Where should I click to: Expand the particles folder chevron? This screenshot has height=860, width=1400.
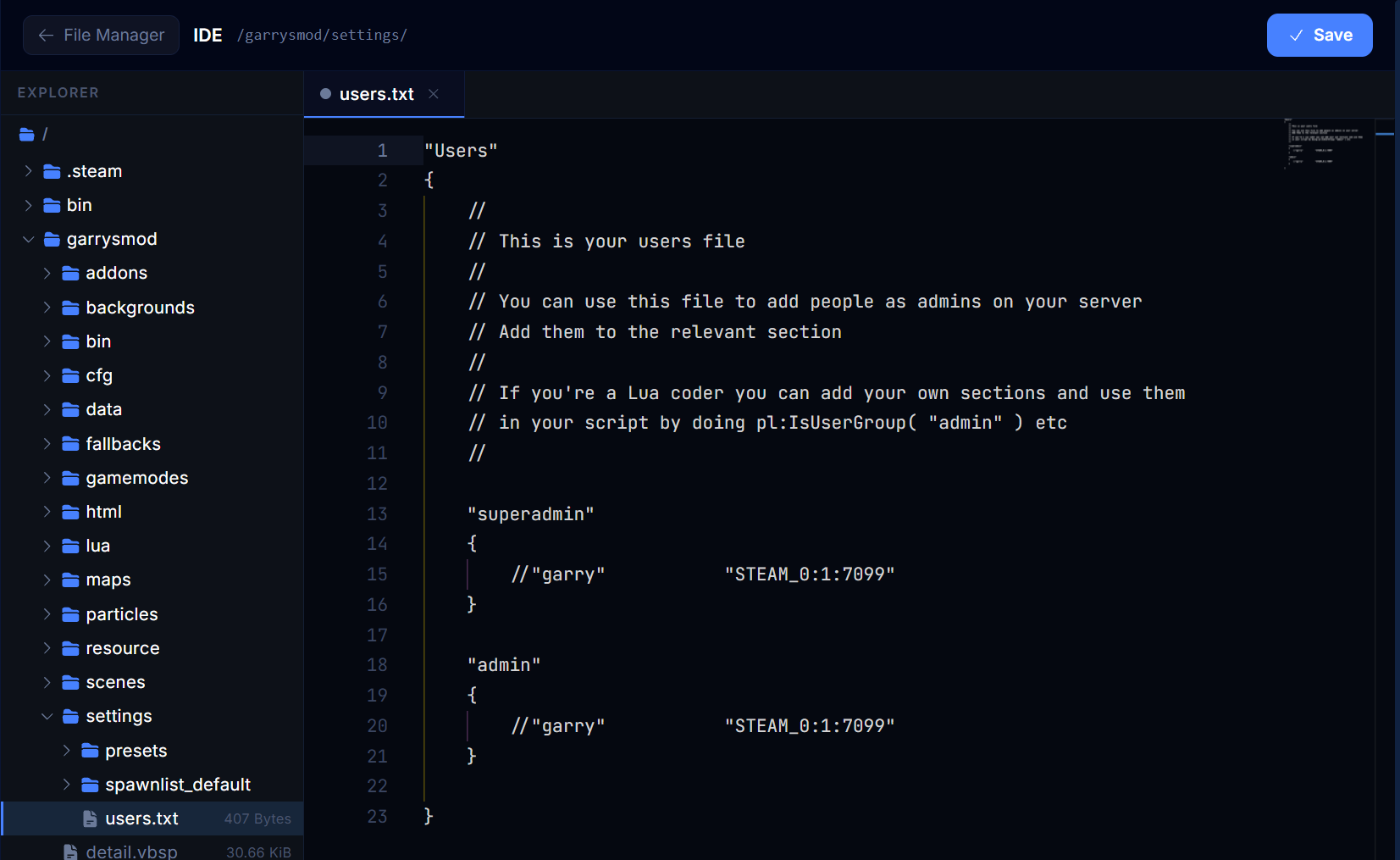(x=47, y=614)
